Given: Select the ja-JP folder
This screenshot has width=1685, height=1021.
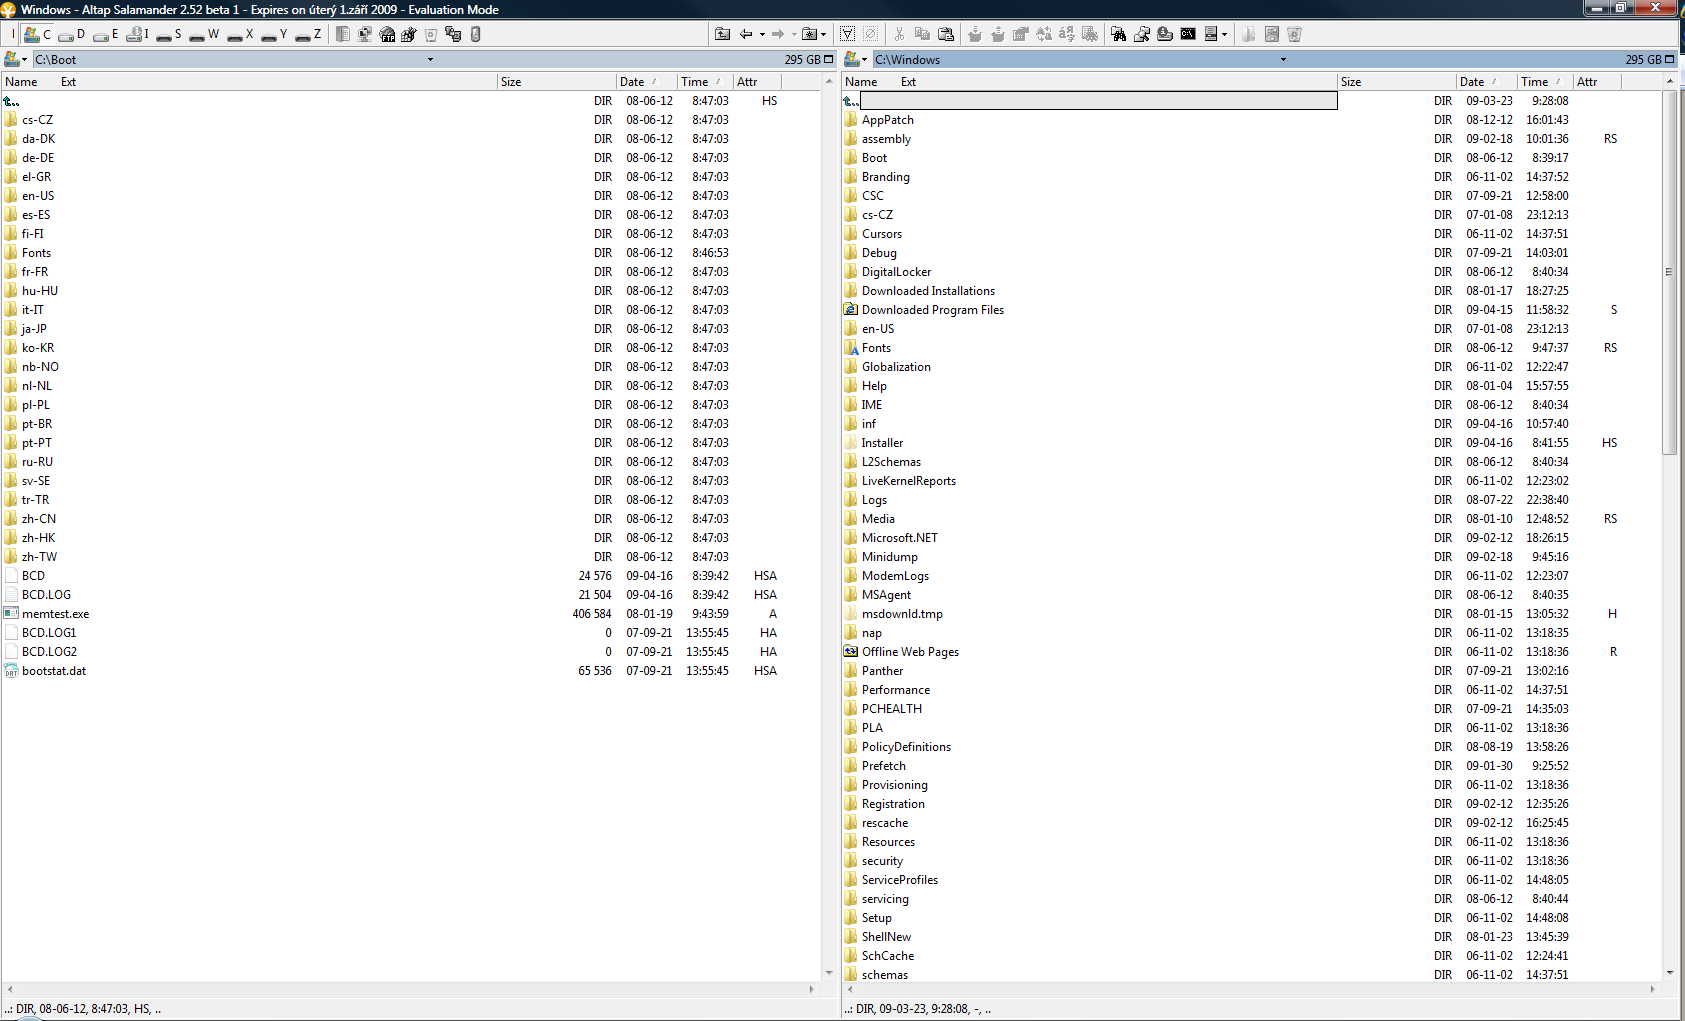Looking at the screenshot, I should click(34, 329).
